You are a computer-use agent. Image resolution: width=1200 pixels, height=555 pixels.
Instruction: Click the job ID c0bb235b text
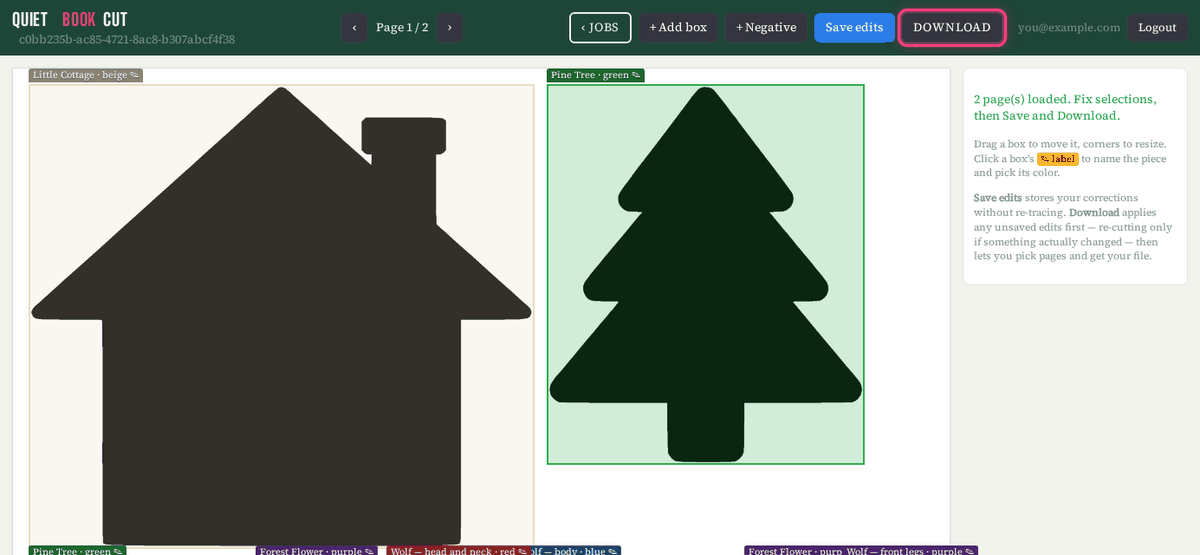tap(127, 40)
